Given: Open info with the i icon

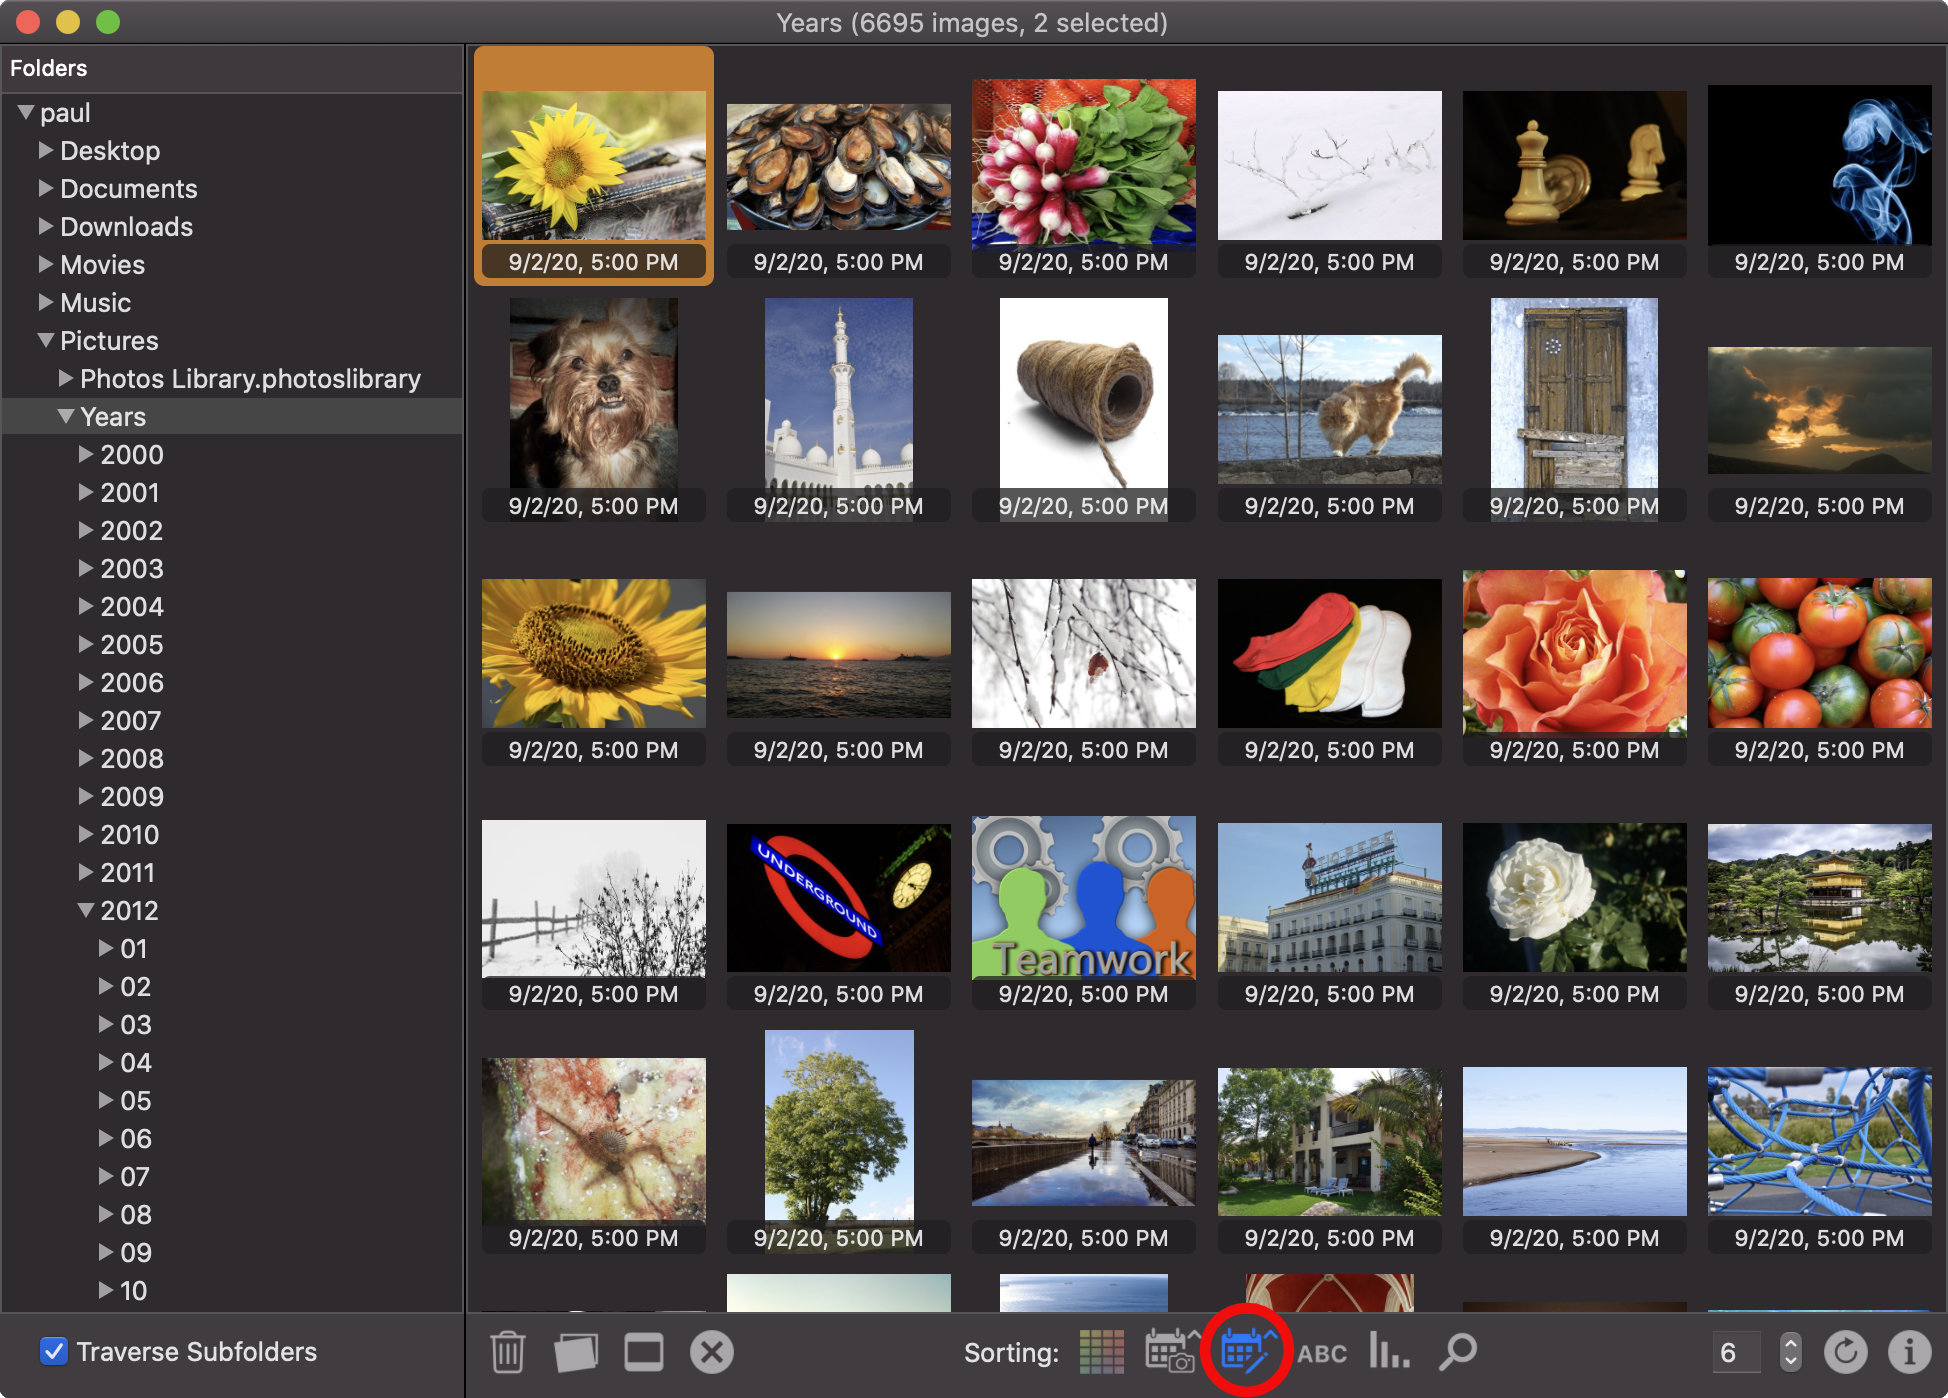Looking at the screenshot, I should [1909, 1352].
